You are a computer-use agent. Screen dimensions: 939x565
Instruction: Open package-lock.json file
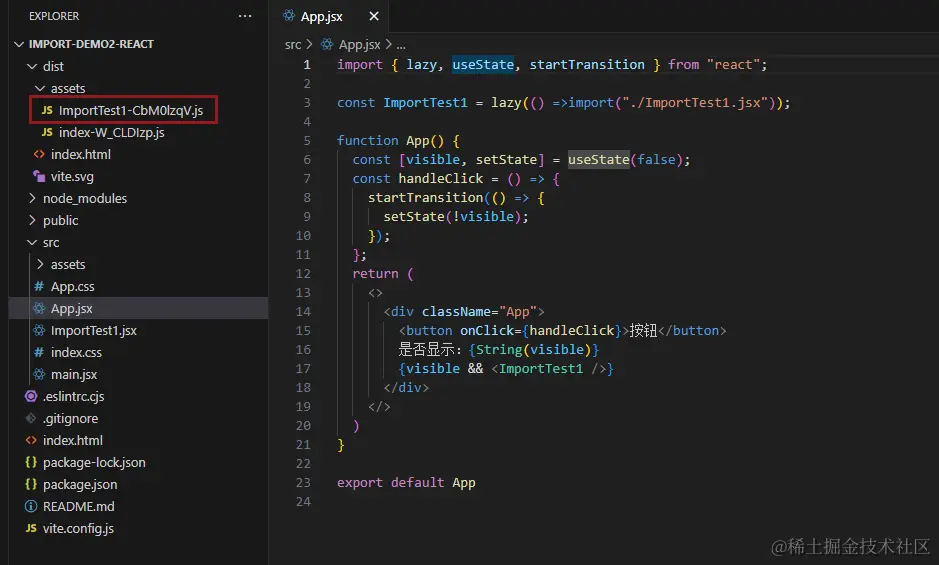pyautogui.click(x=94, y=463)
